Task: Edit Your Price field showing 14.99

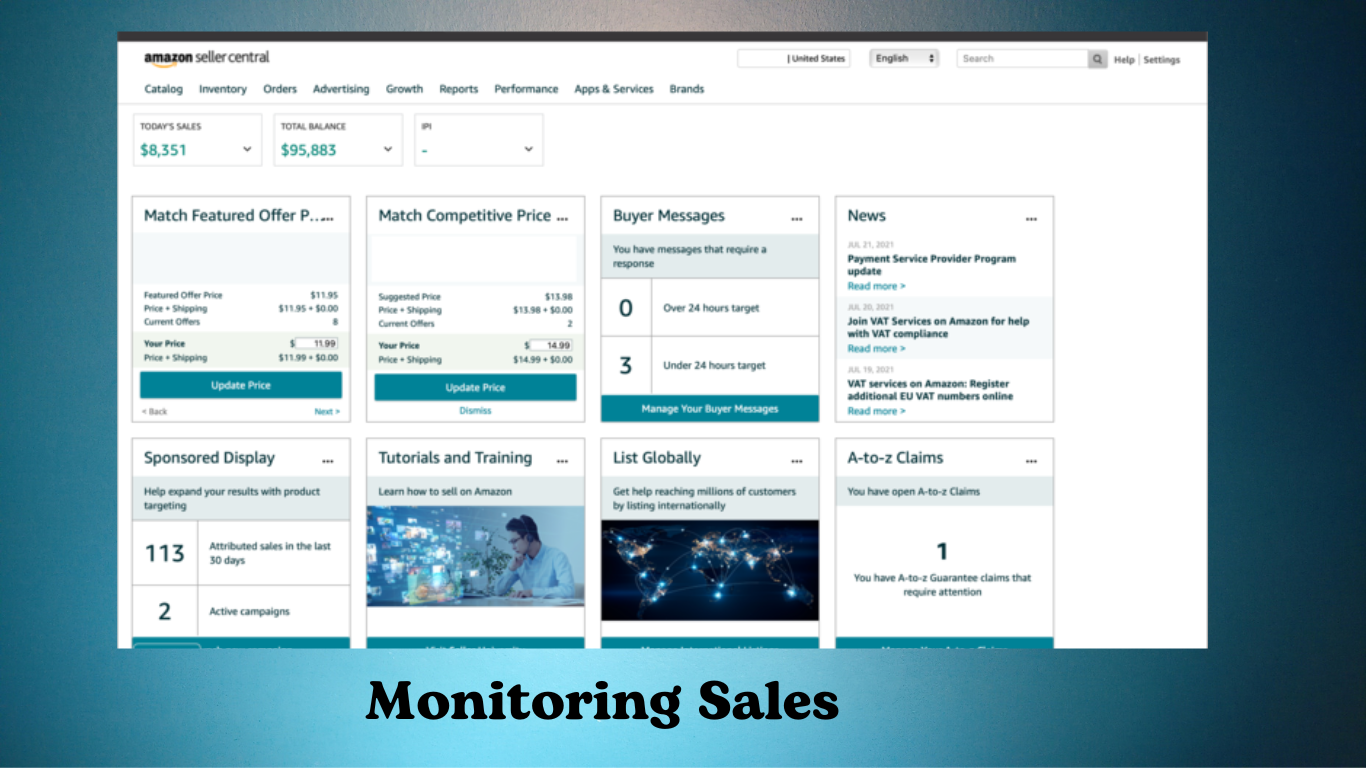Action: tap(551, 345)
